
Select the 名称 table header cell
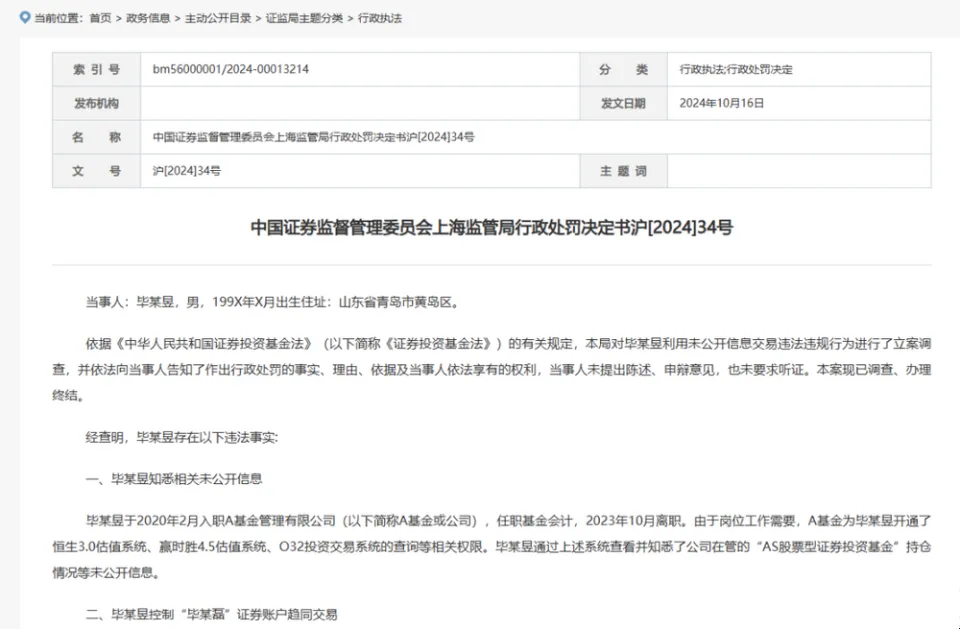point(95,137)
